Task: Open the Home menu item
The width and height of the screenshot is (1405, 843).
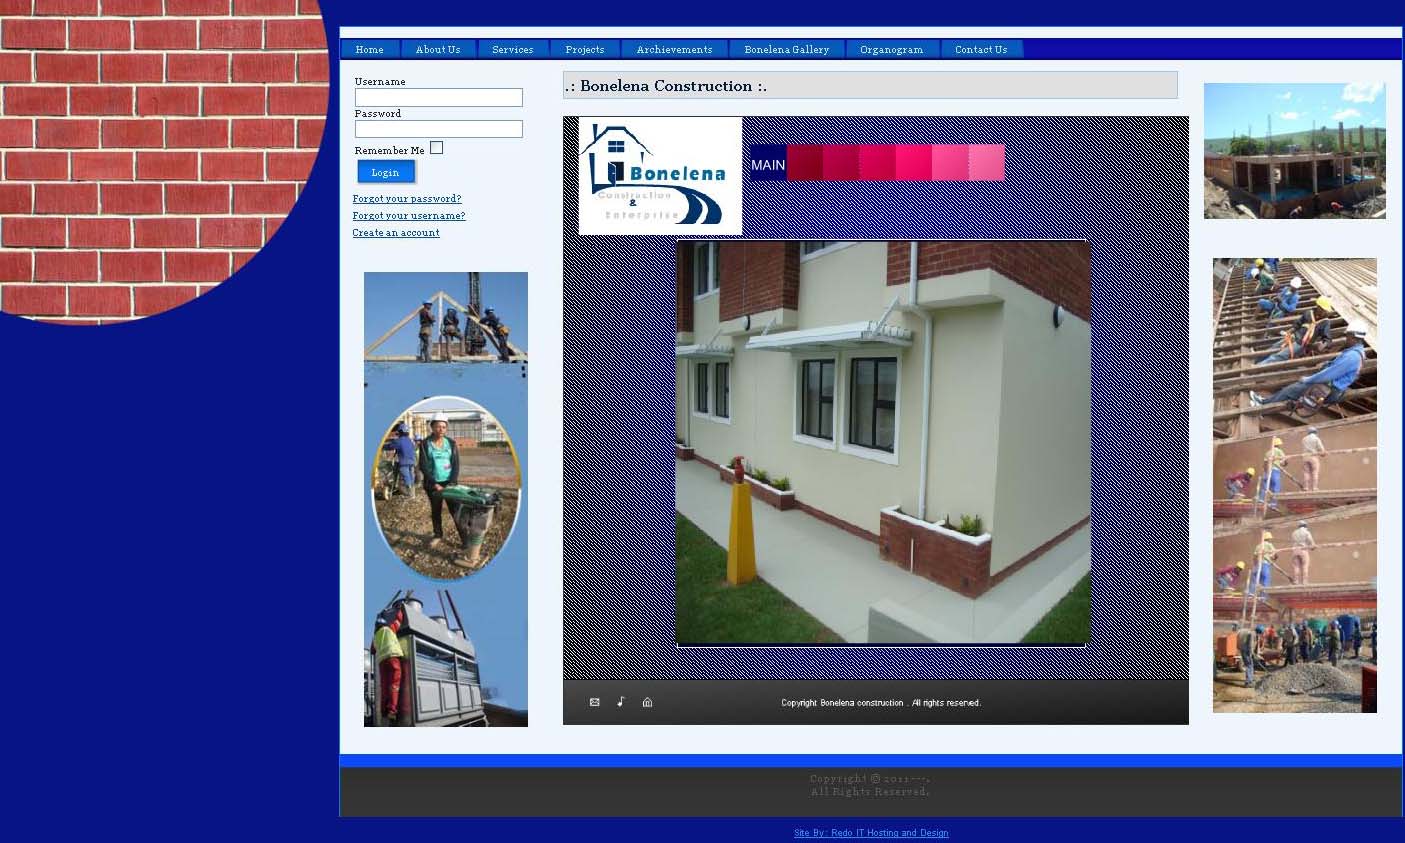Action: [x=370, y=49]
